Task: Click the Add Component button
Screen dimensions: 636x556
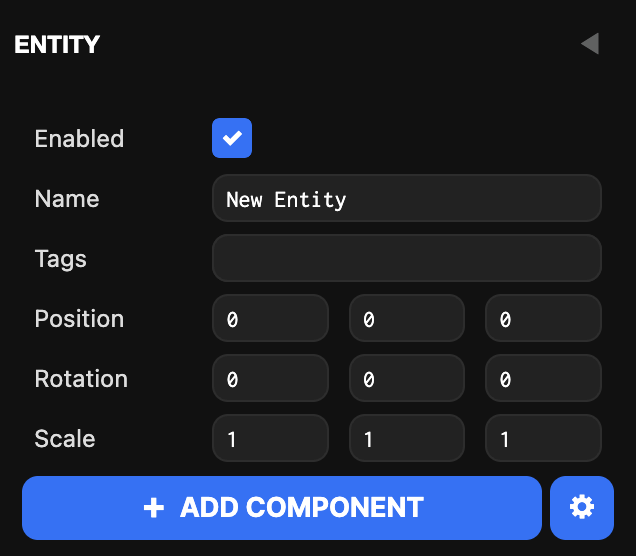Action: [x=282, y=508]
